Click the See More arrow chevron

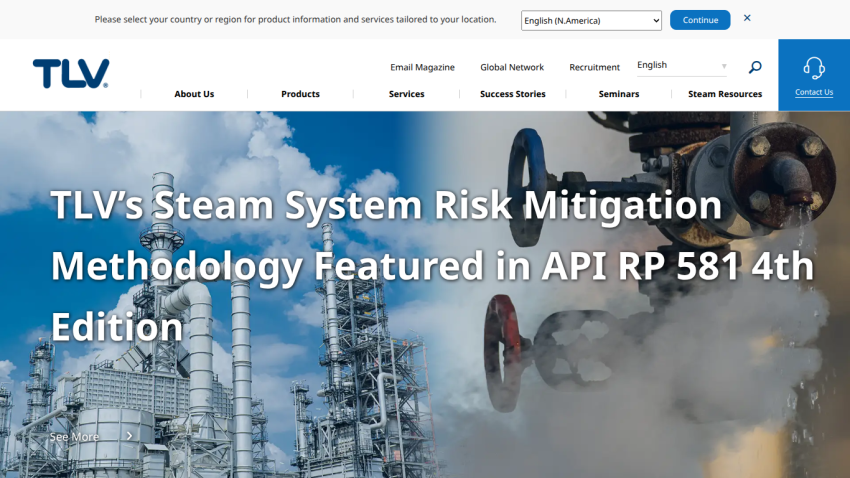pyautogui.click(x=129, y=436)
